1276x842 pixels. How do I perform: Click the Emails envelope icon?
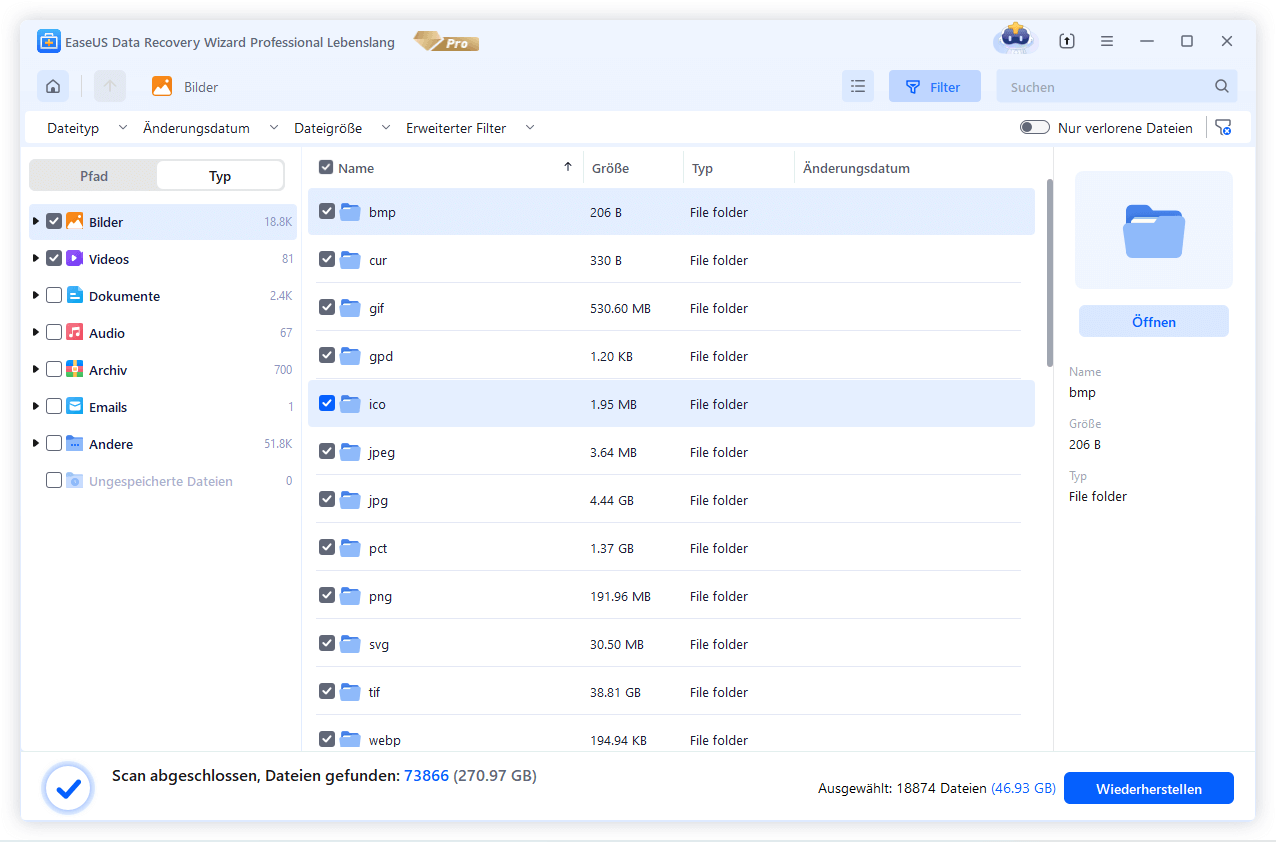click(75, 407)
